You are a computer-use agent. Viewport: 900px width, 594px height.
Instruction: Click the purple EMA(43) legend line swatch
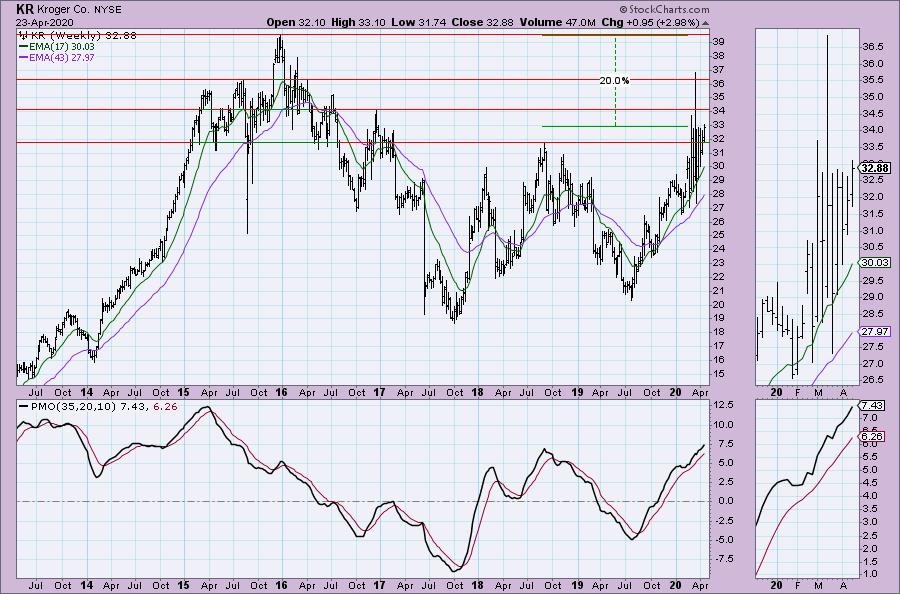pos(23,57)
